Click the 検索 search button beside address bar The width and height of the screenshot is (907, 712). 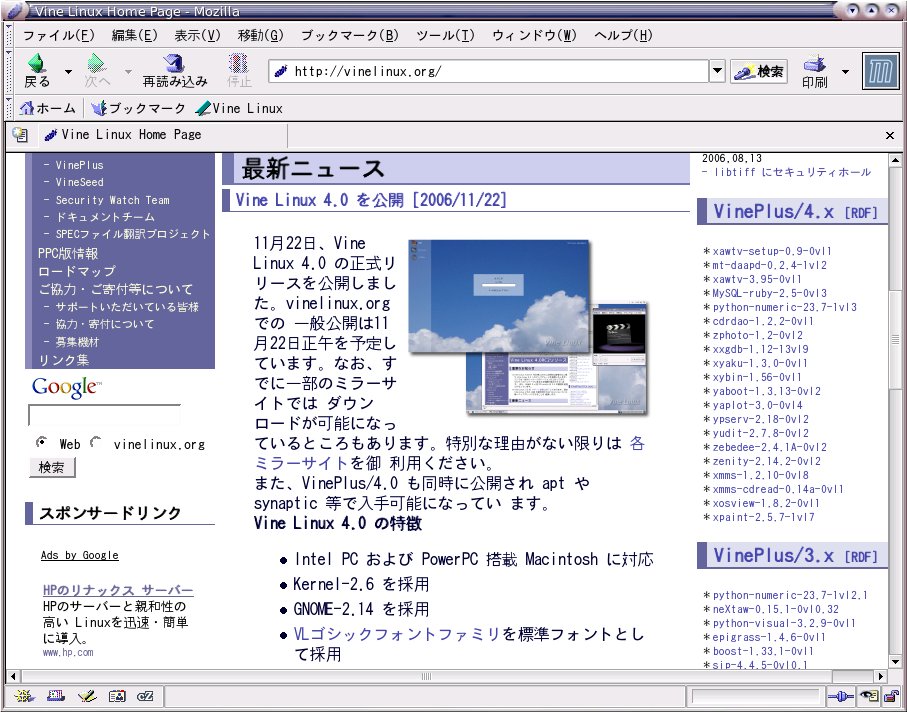click(758, 71)
